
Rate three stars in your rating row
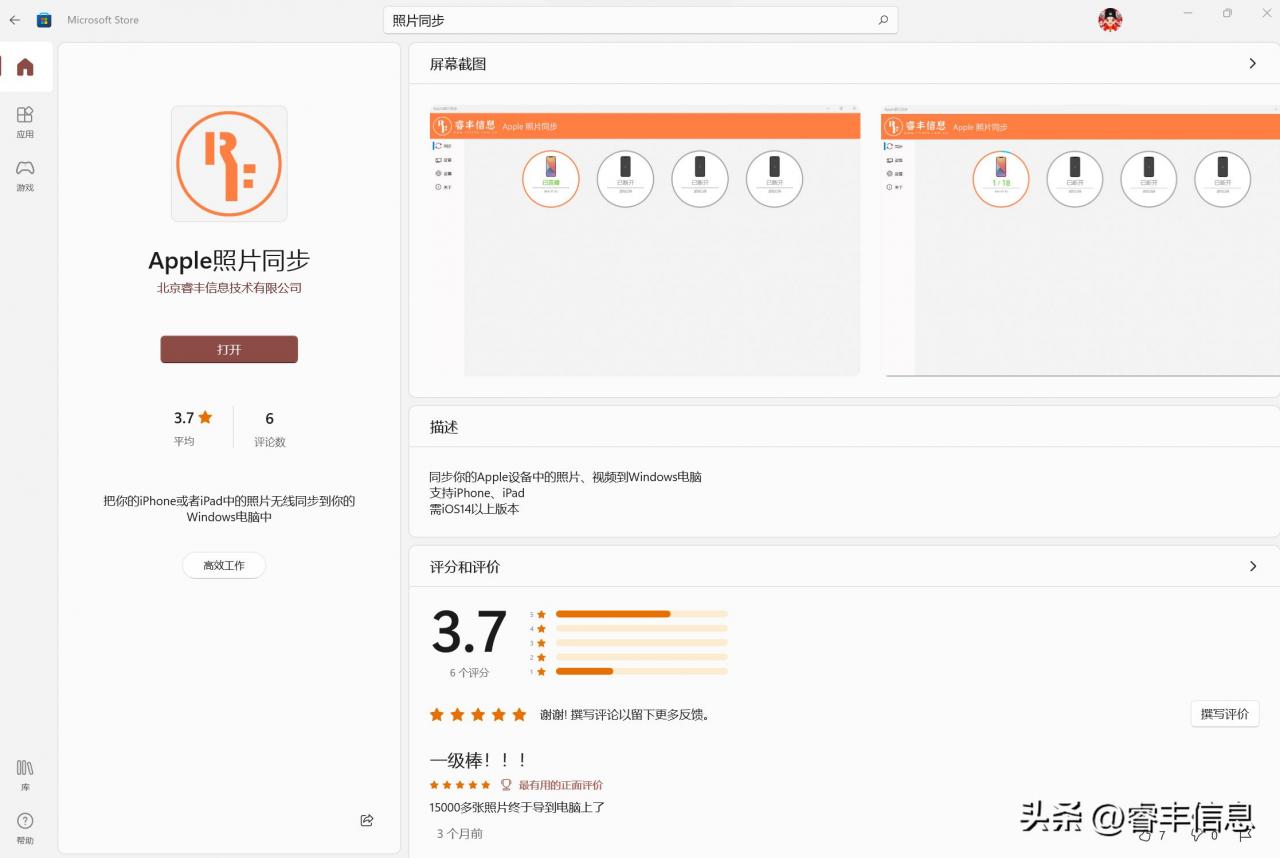(x=478, y=715)
